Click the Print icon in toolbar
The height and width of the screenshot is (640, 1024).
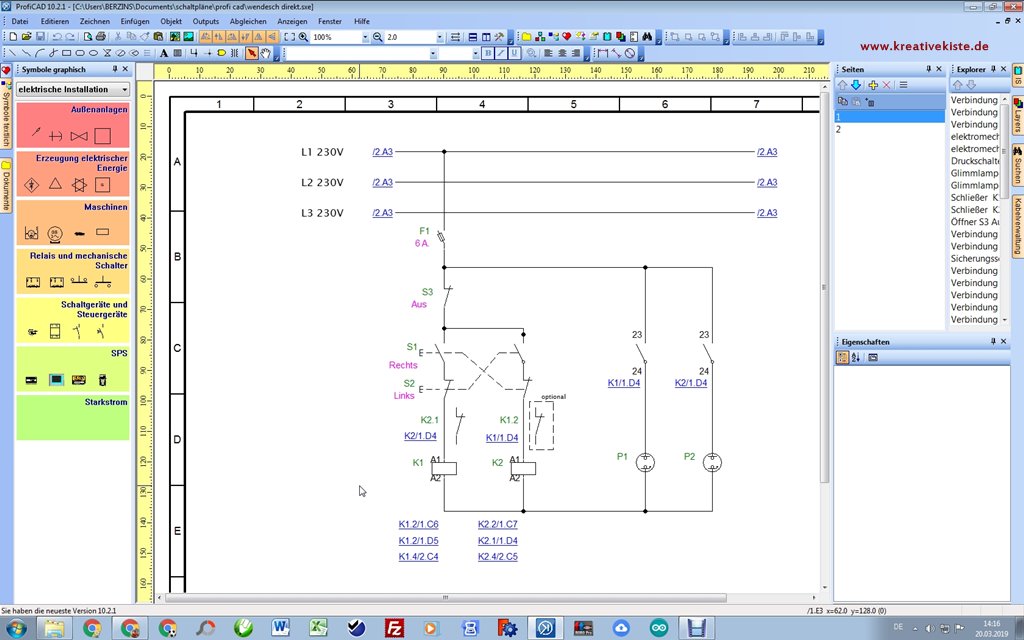(100, 37)
